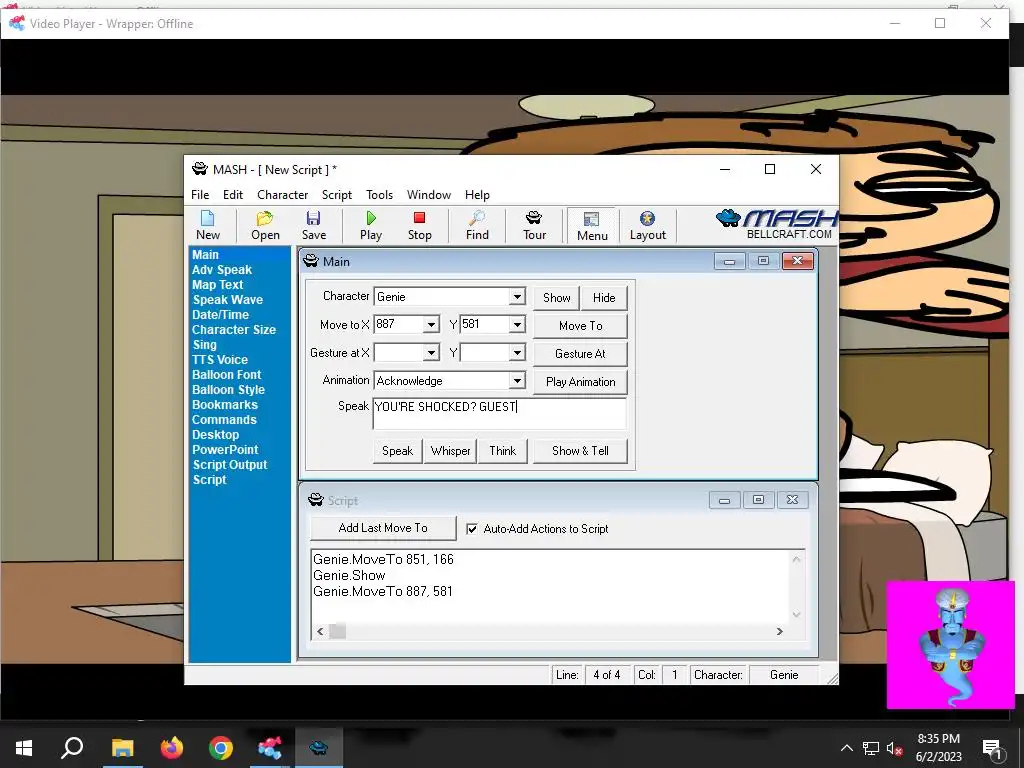Screen dimensions: 1024x768
Task: Click the Show & Tell button
Action: pos(580,451)
